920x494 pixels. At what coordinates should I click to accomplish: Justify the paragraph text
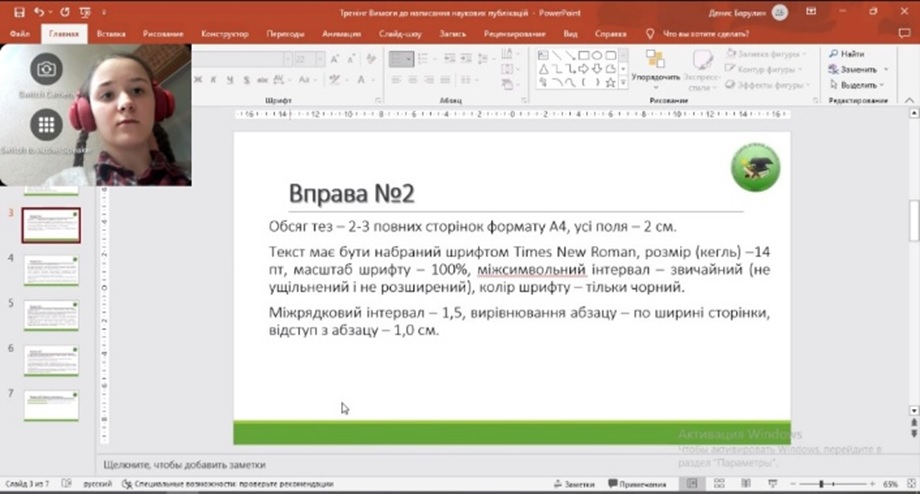point(446,79)
